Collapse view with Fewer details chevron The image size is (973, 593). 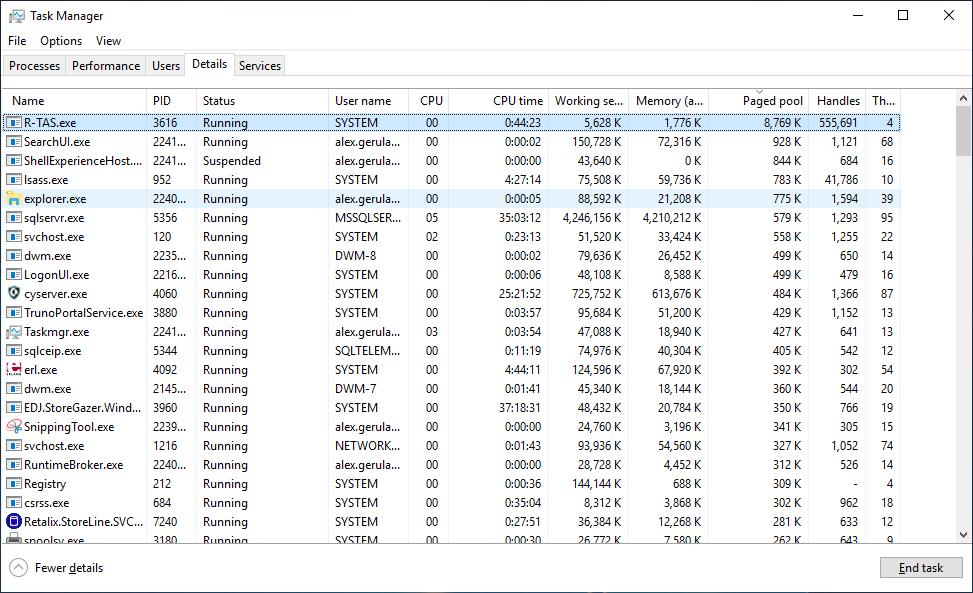[19, 568]
